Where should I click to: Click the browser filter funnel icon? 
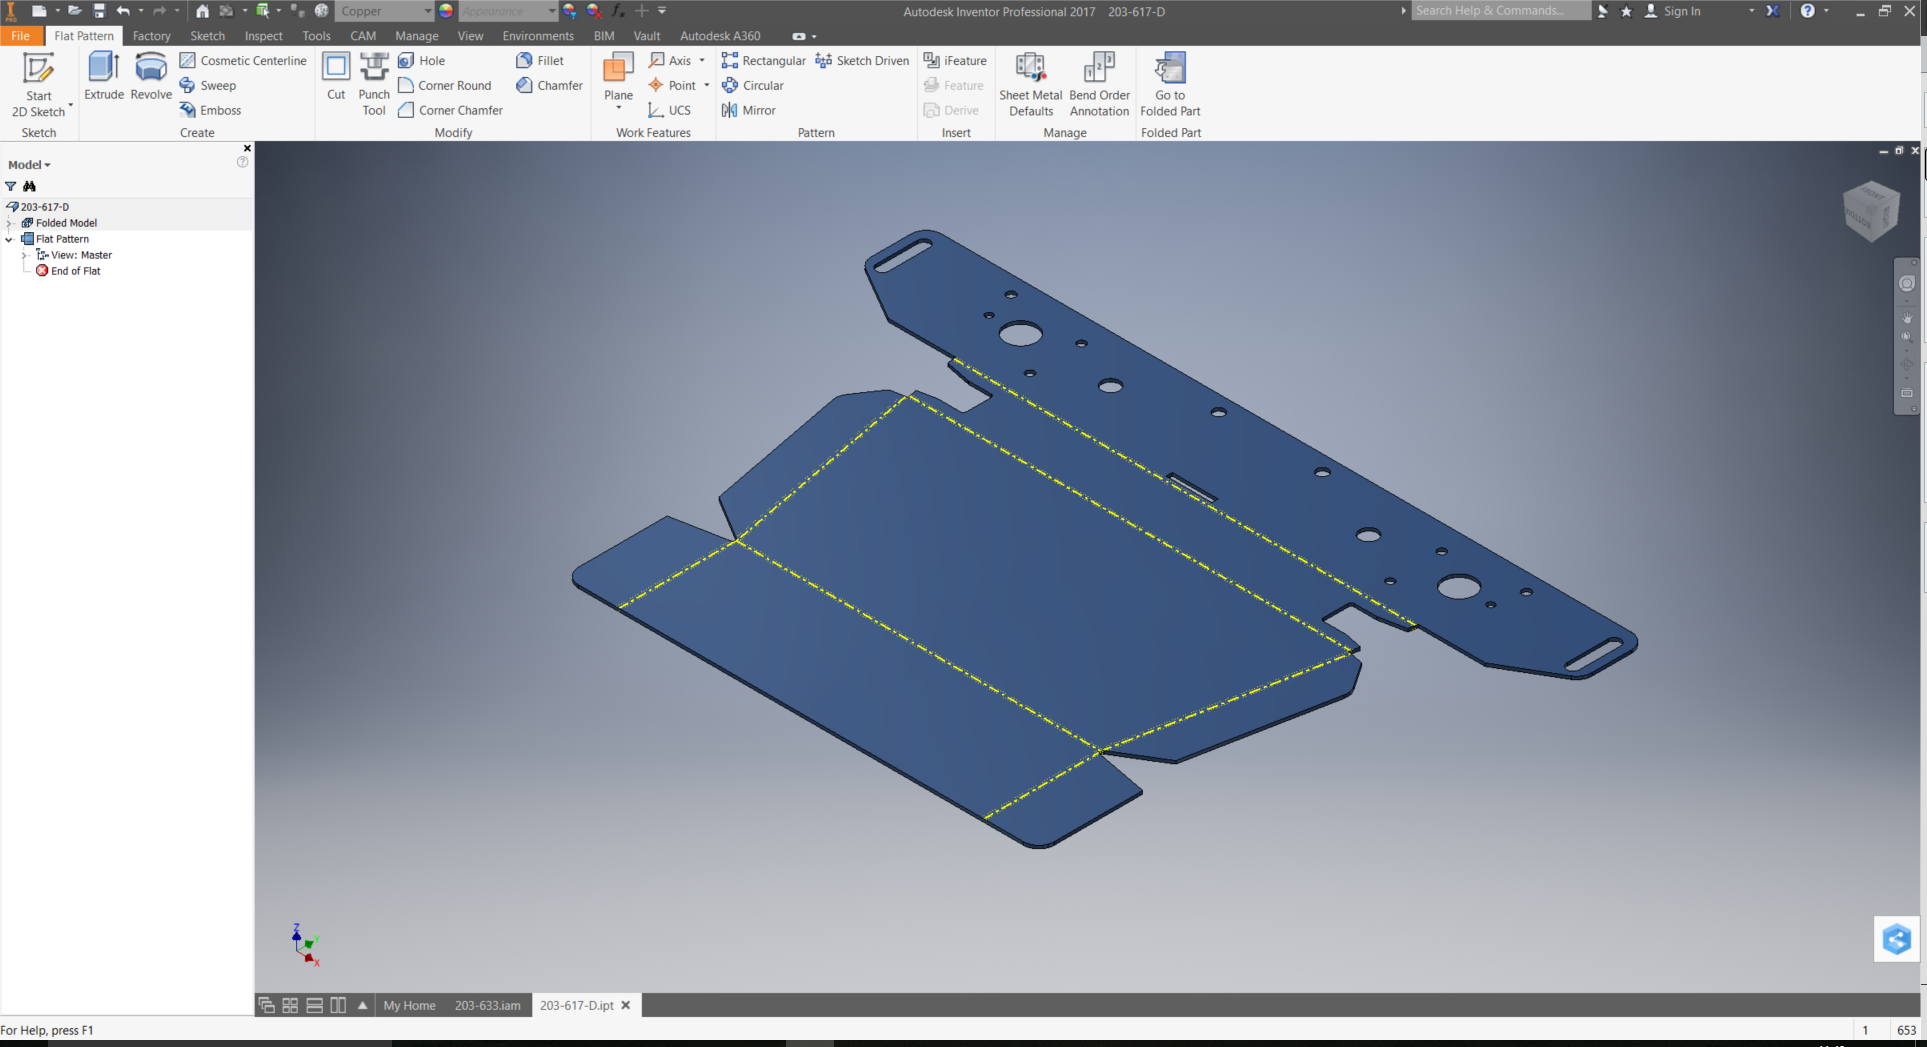pos(11,186)
